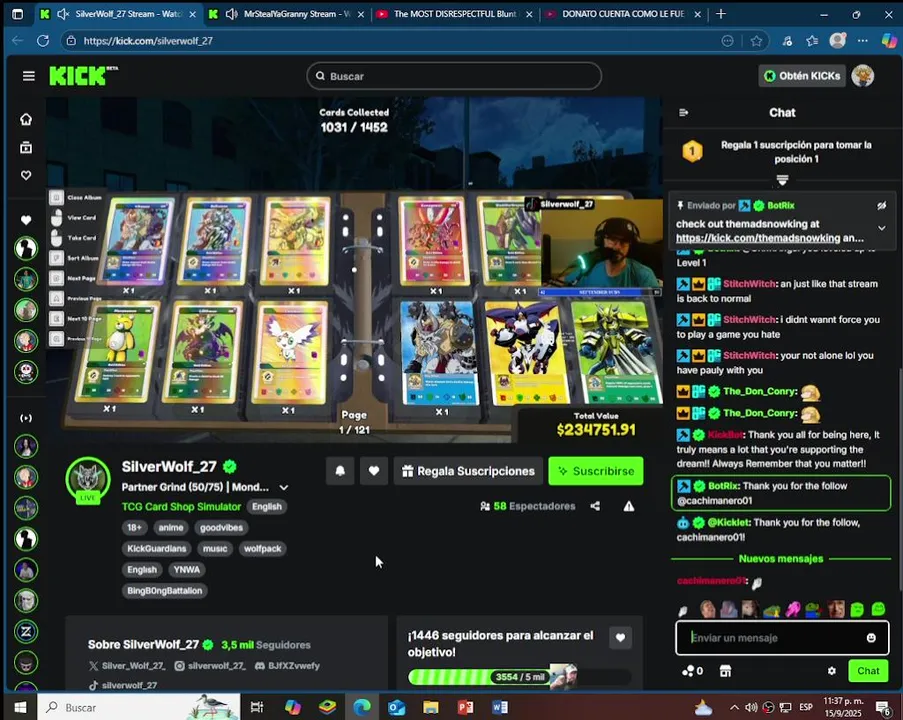
Task: Open the themadsnowking kick link
Action: (x=758, y=238)
